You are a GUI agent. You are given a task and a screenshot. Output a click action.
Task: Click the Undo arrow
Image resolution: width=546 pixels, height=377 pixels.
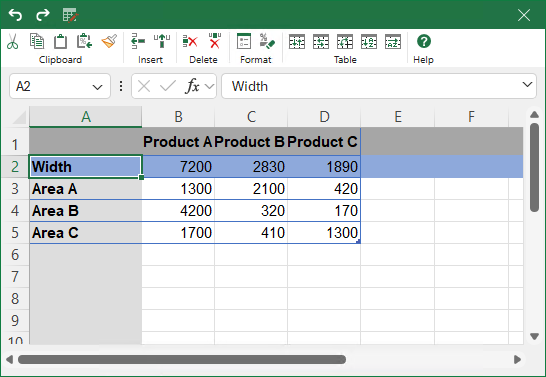15,15
